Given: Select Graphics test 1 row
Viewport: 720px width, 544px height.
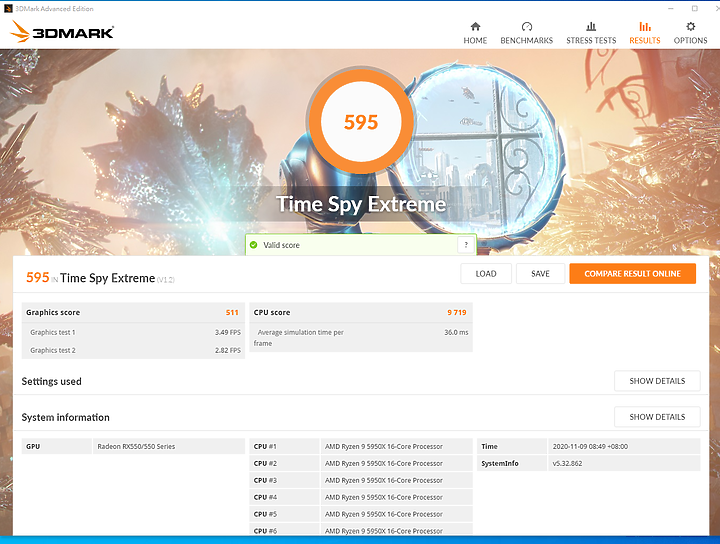Looking at the screenshot, I should pos(133,332).
